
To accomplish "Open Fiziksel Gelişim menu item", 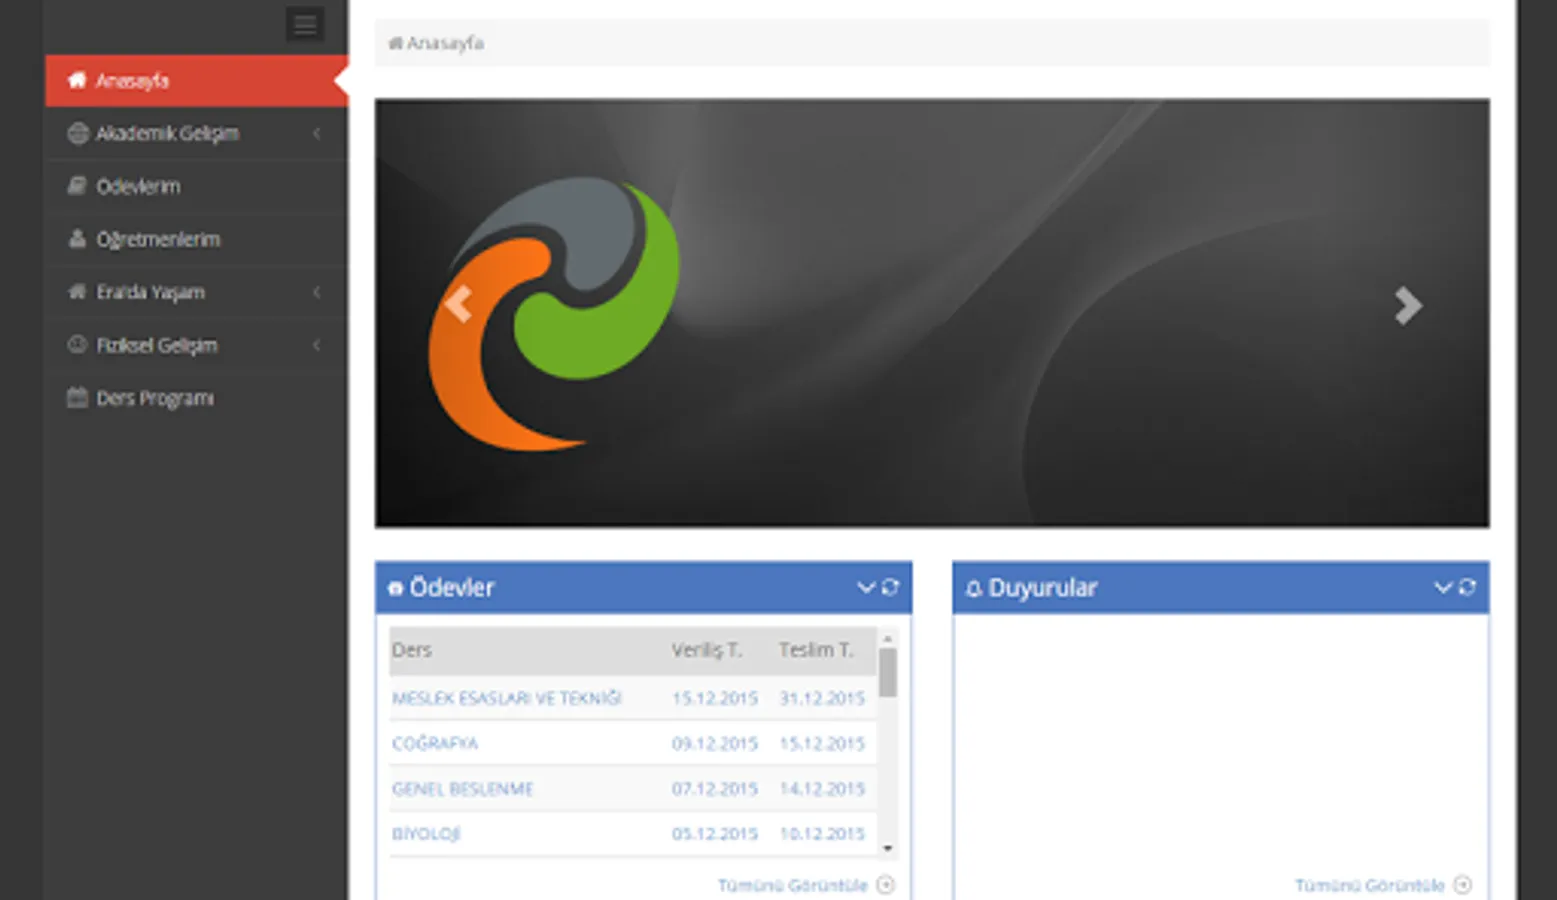I will coord(196,345).
